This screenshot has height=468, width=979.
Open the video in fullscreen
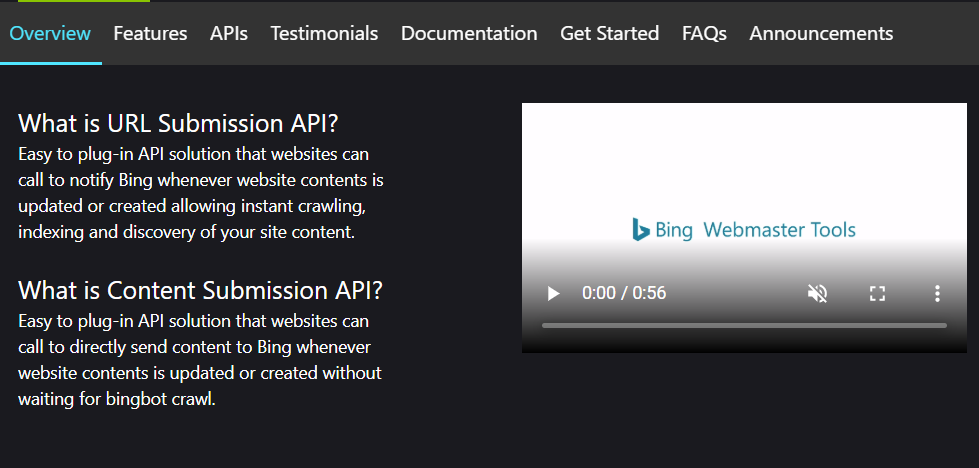click(x=877, y=293)
